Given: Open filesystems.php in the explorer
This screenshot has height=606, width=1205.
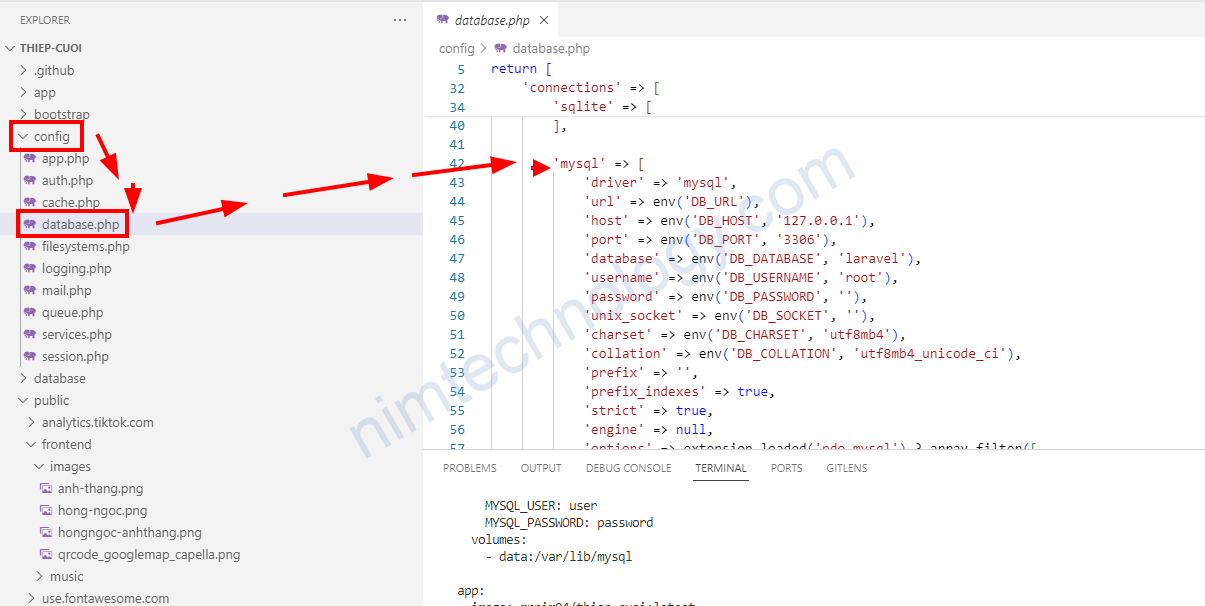Looking at the screenshot, I should 85,247.
